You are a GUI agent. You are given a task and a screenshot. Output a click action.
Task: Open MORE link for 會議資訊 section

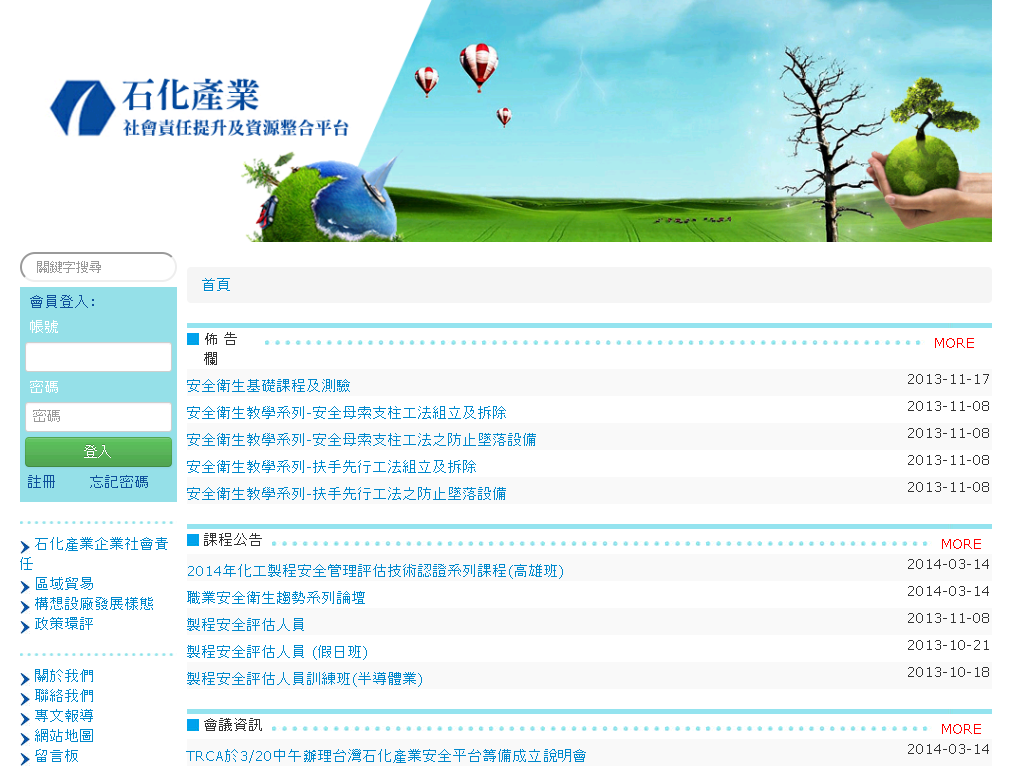coord(961,729)
